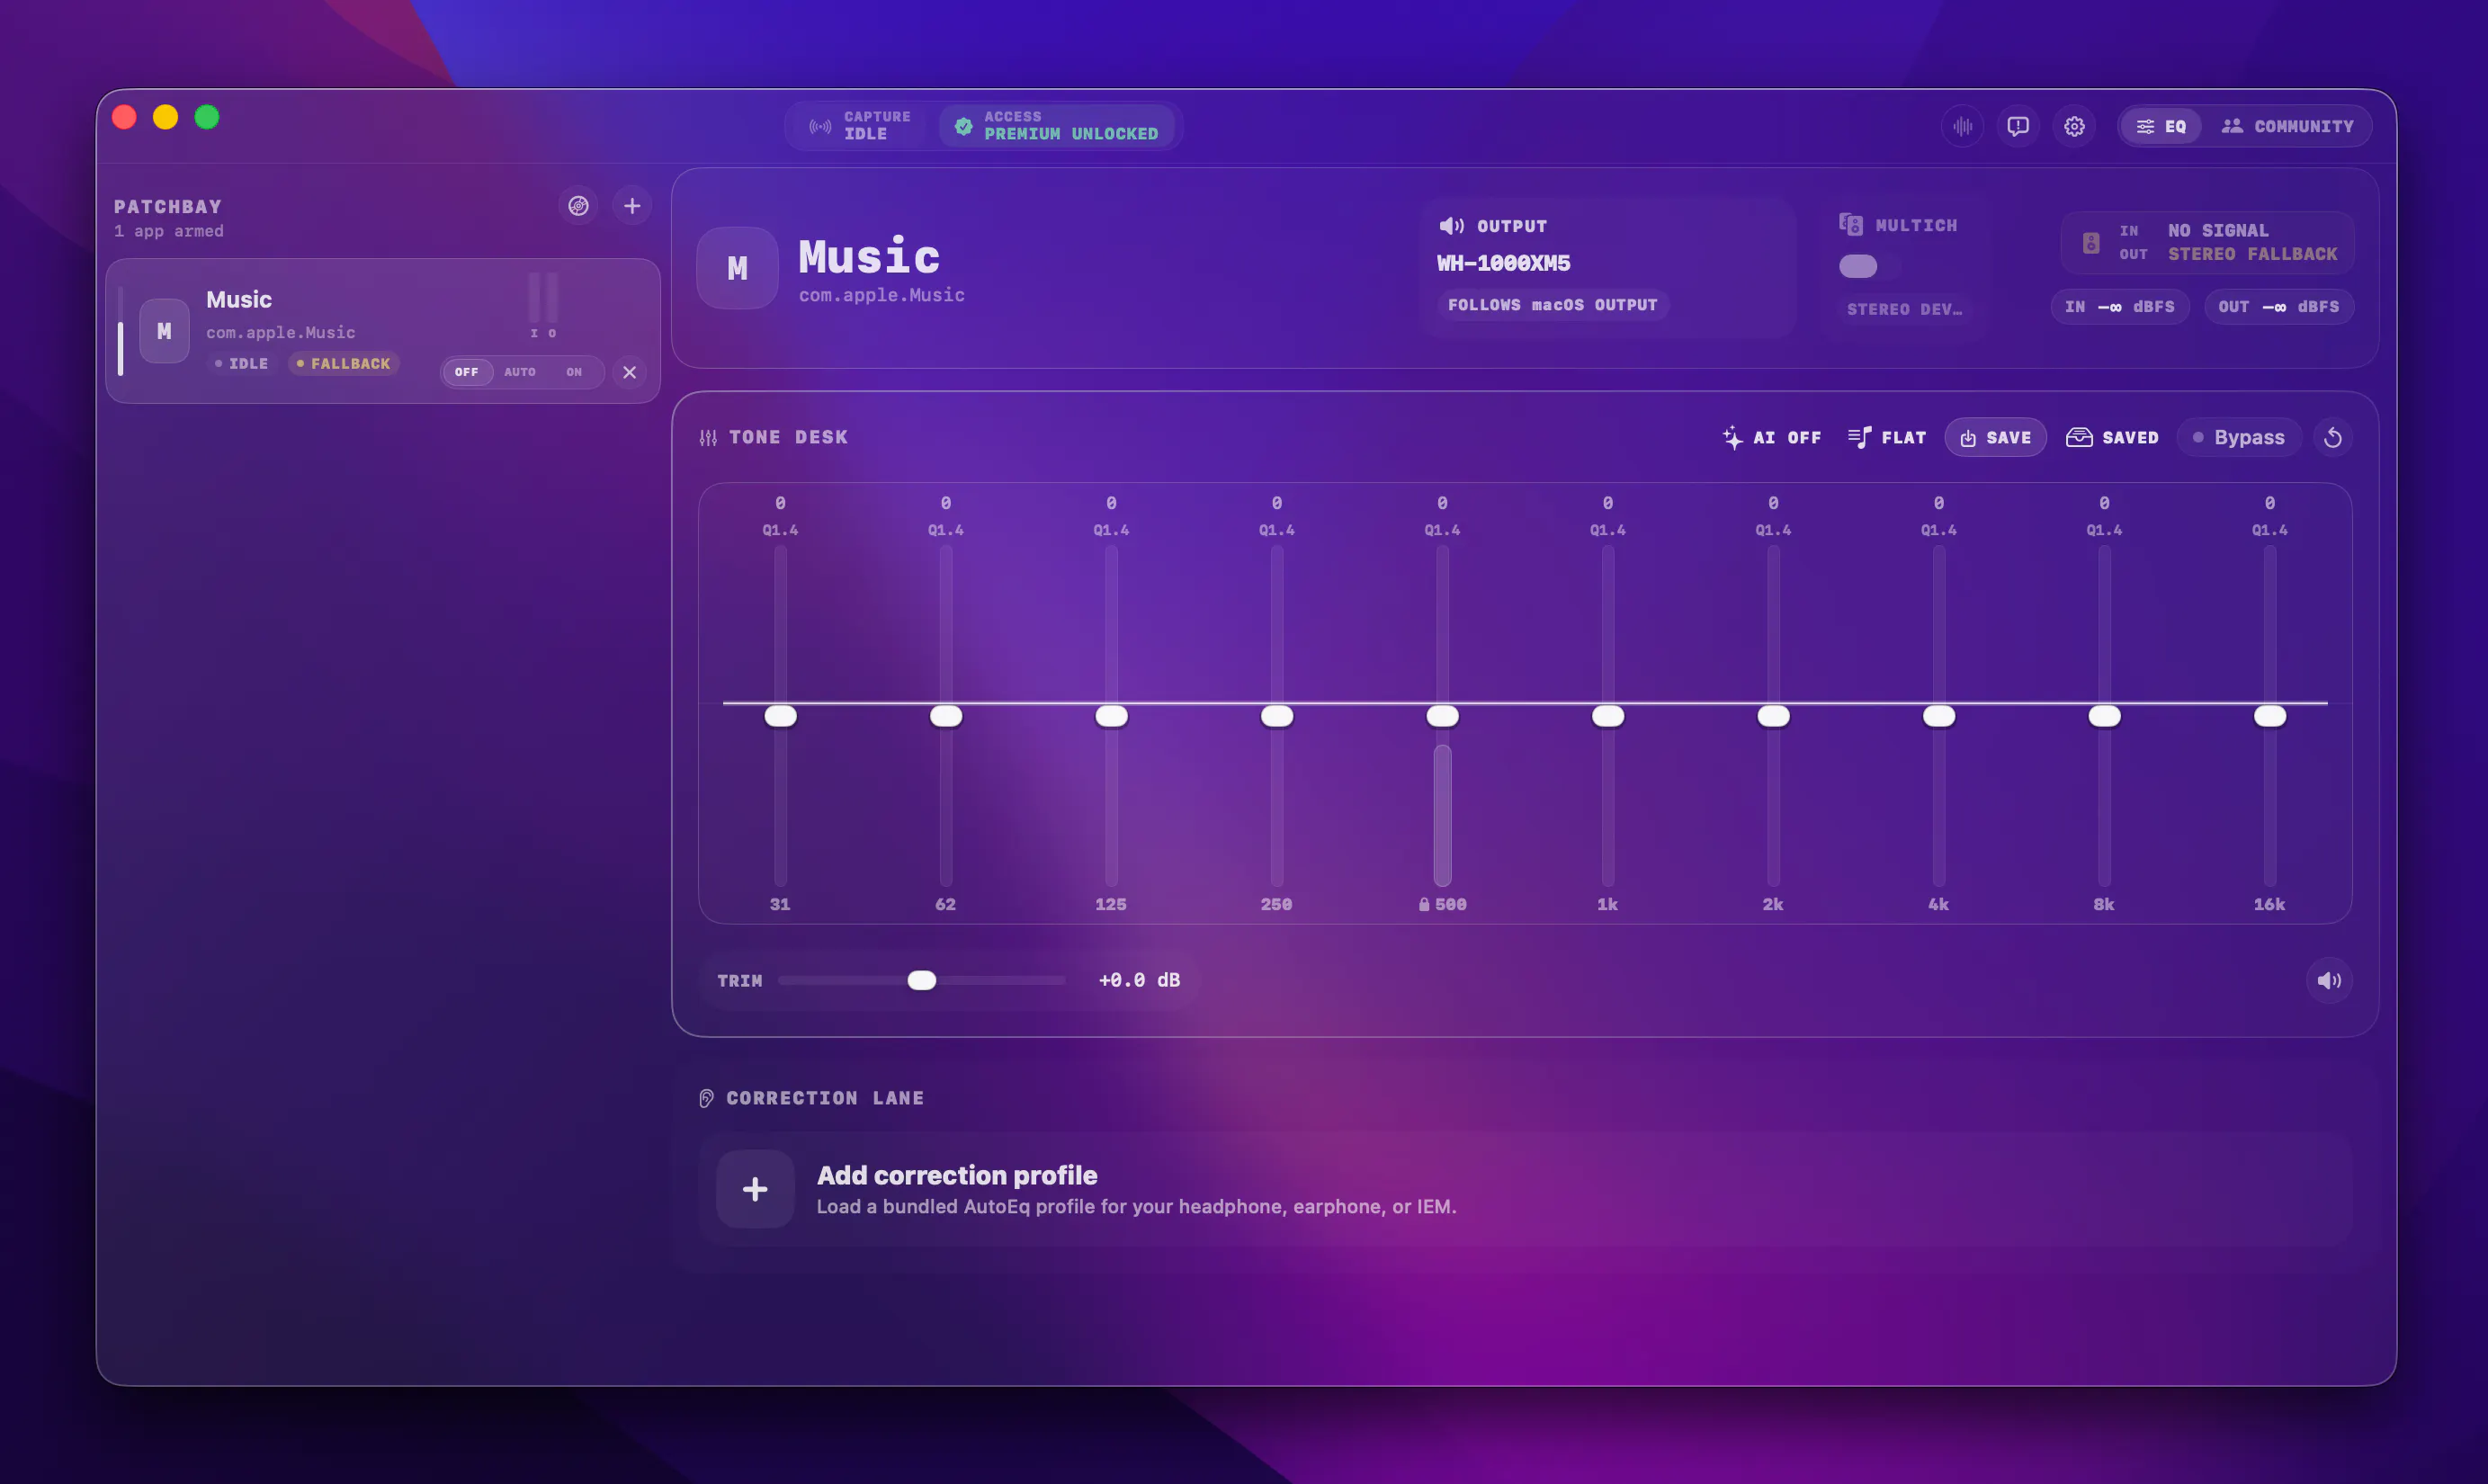The height and width of the screenshot is (1484, 2488).
Task: Click the OUT dBFS level readout
Action: [2279, 307]
